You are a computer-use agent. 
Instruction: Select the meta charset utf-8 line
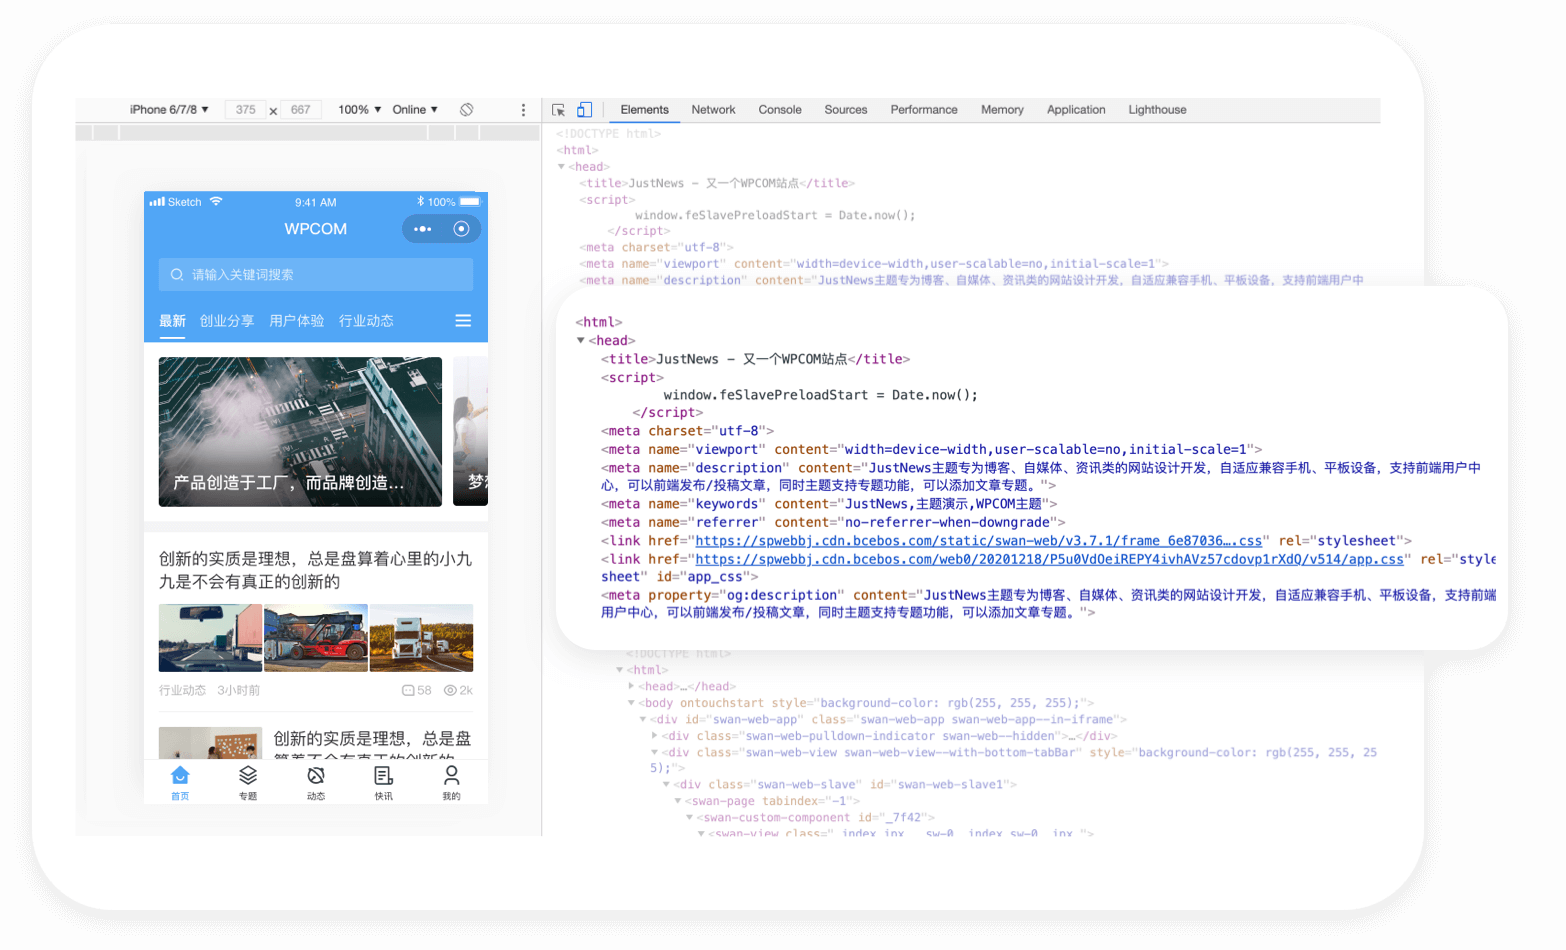[687, 431]
